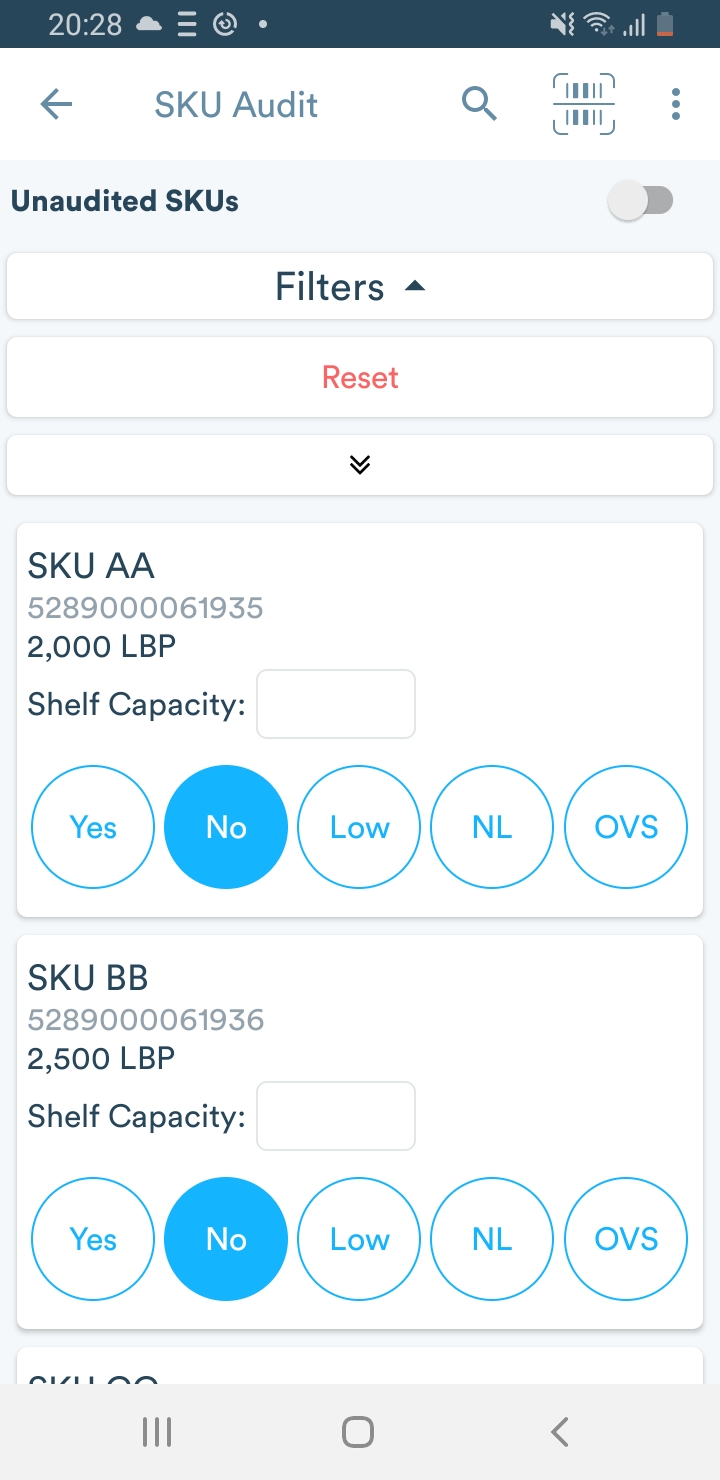The image size is (720, 1480).
Task: Select Yes for SKU BB
Action: pyautogui.click(x=93, y=1239)
